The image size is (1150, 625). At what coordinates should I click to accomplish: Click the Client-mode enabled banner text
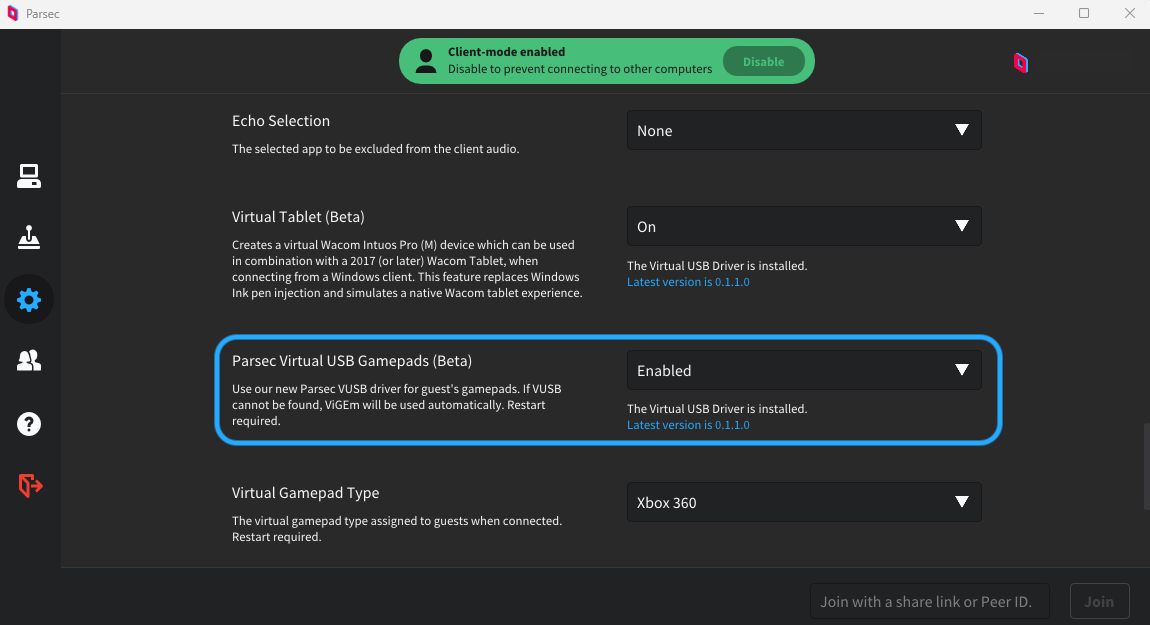click(507, 52)
